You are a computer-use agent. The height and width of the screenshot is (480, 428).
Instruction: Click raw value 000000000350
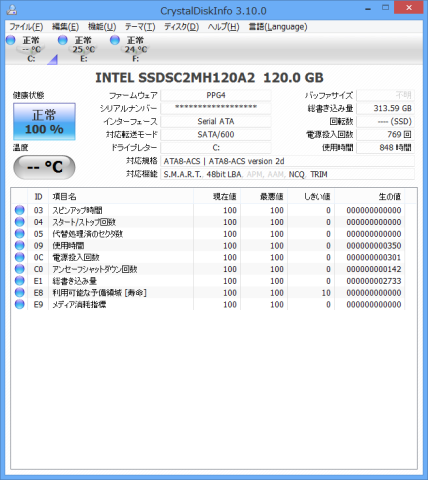tap(374, 246)
